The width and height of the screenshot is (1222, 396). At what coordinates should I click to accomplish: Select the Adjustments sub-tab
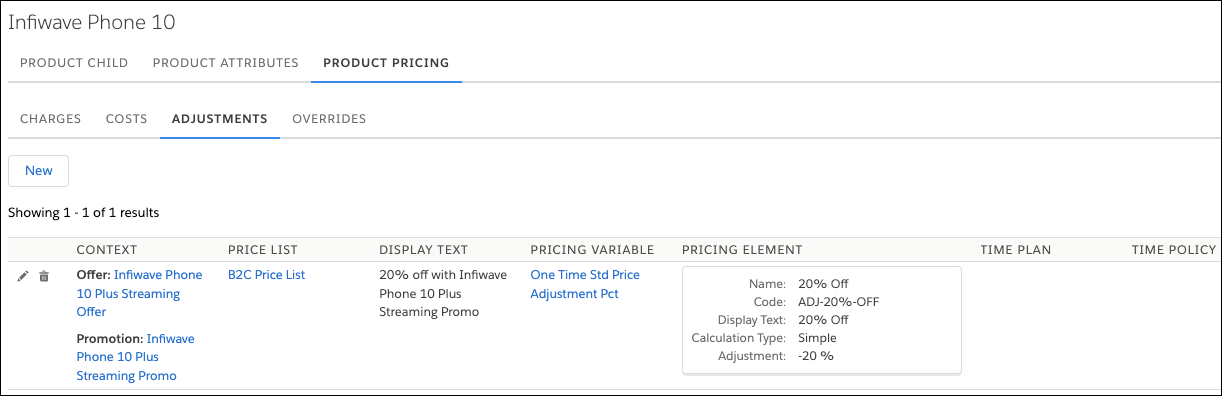[x=220, y=119]
